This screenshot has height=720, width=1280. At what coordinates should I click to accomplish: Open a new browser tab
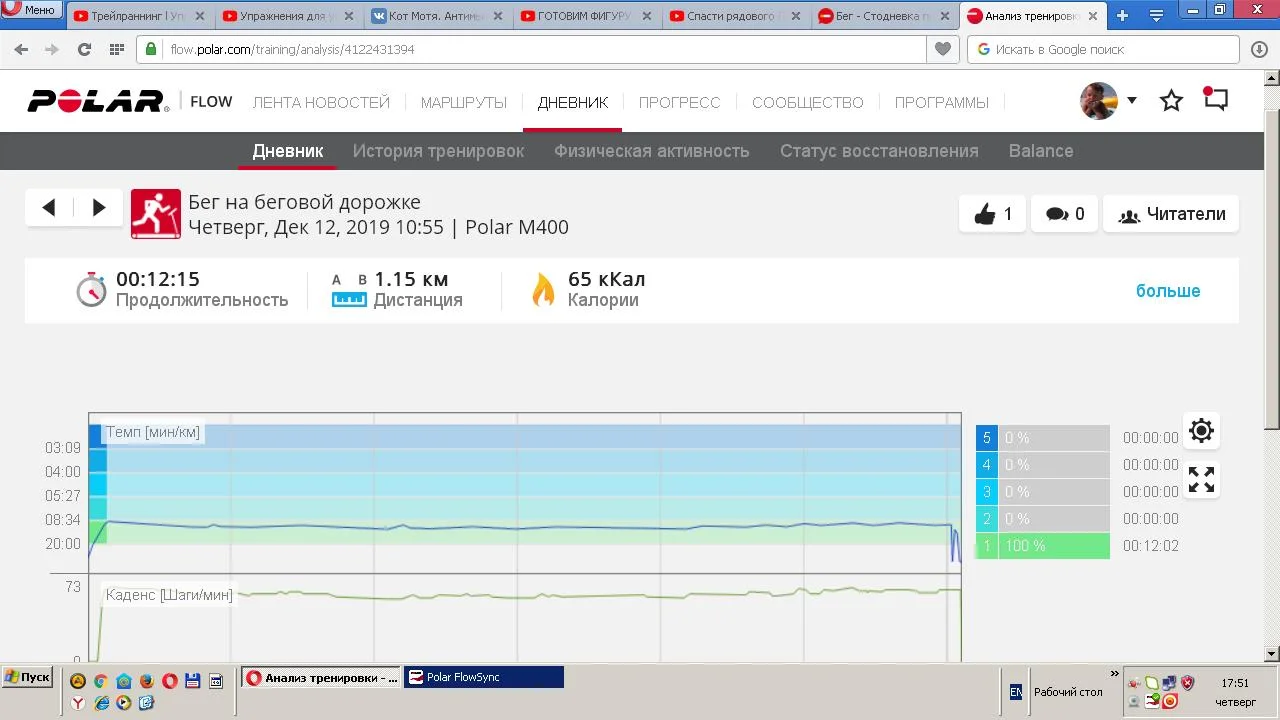[1122, 15]
